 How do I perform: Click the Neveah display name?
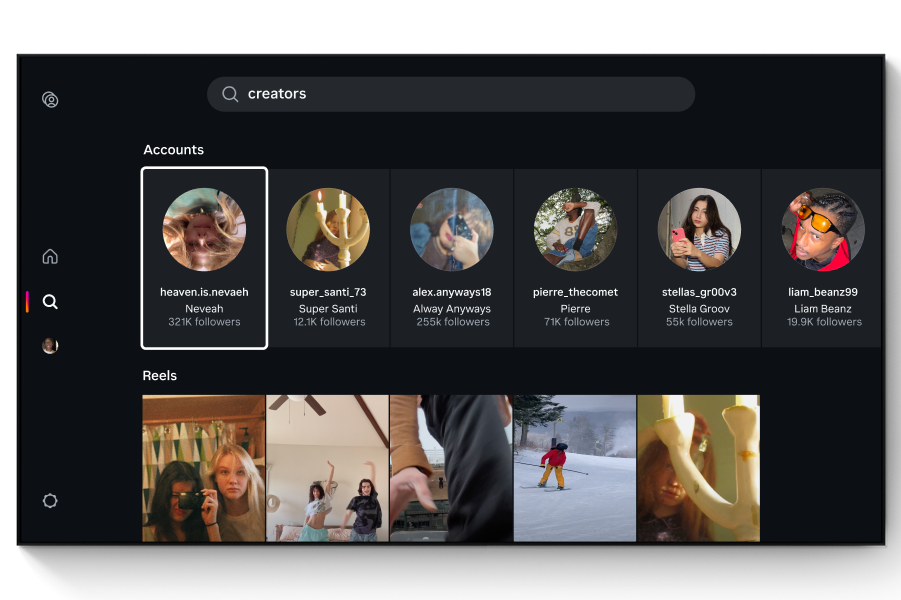tap(204, 309)
